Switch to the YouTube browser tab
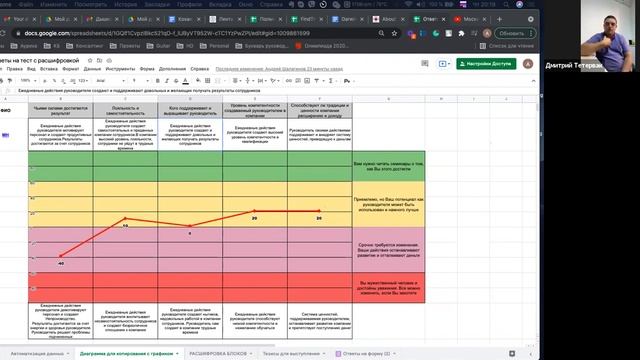Viewport: 640px width, 360px height. (x=469, y=19)
